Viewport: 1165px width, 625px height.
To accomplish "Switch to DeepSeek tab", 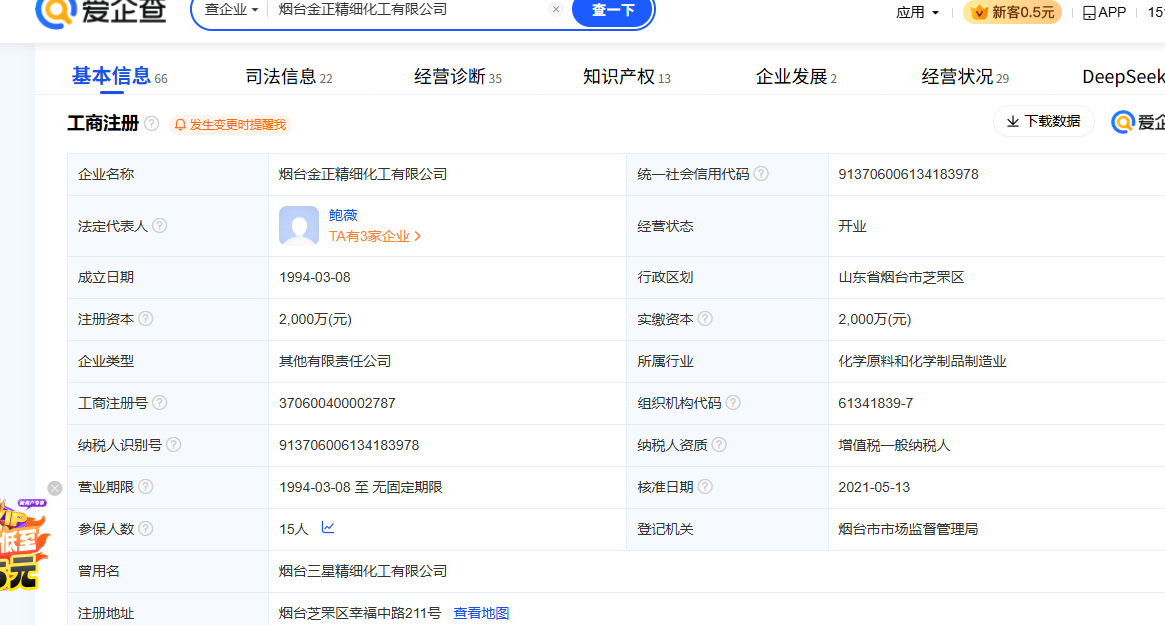I will point(1123,77).
